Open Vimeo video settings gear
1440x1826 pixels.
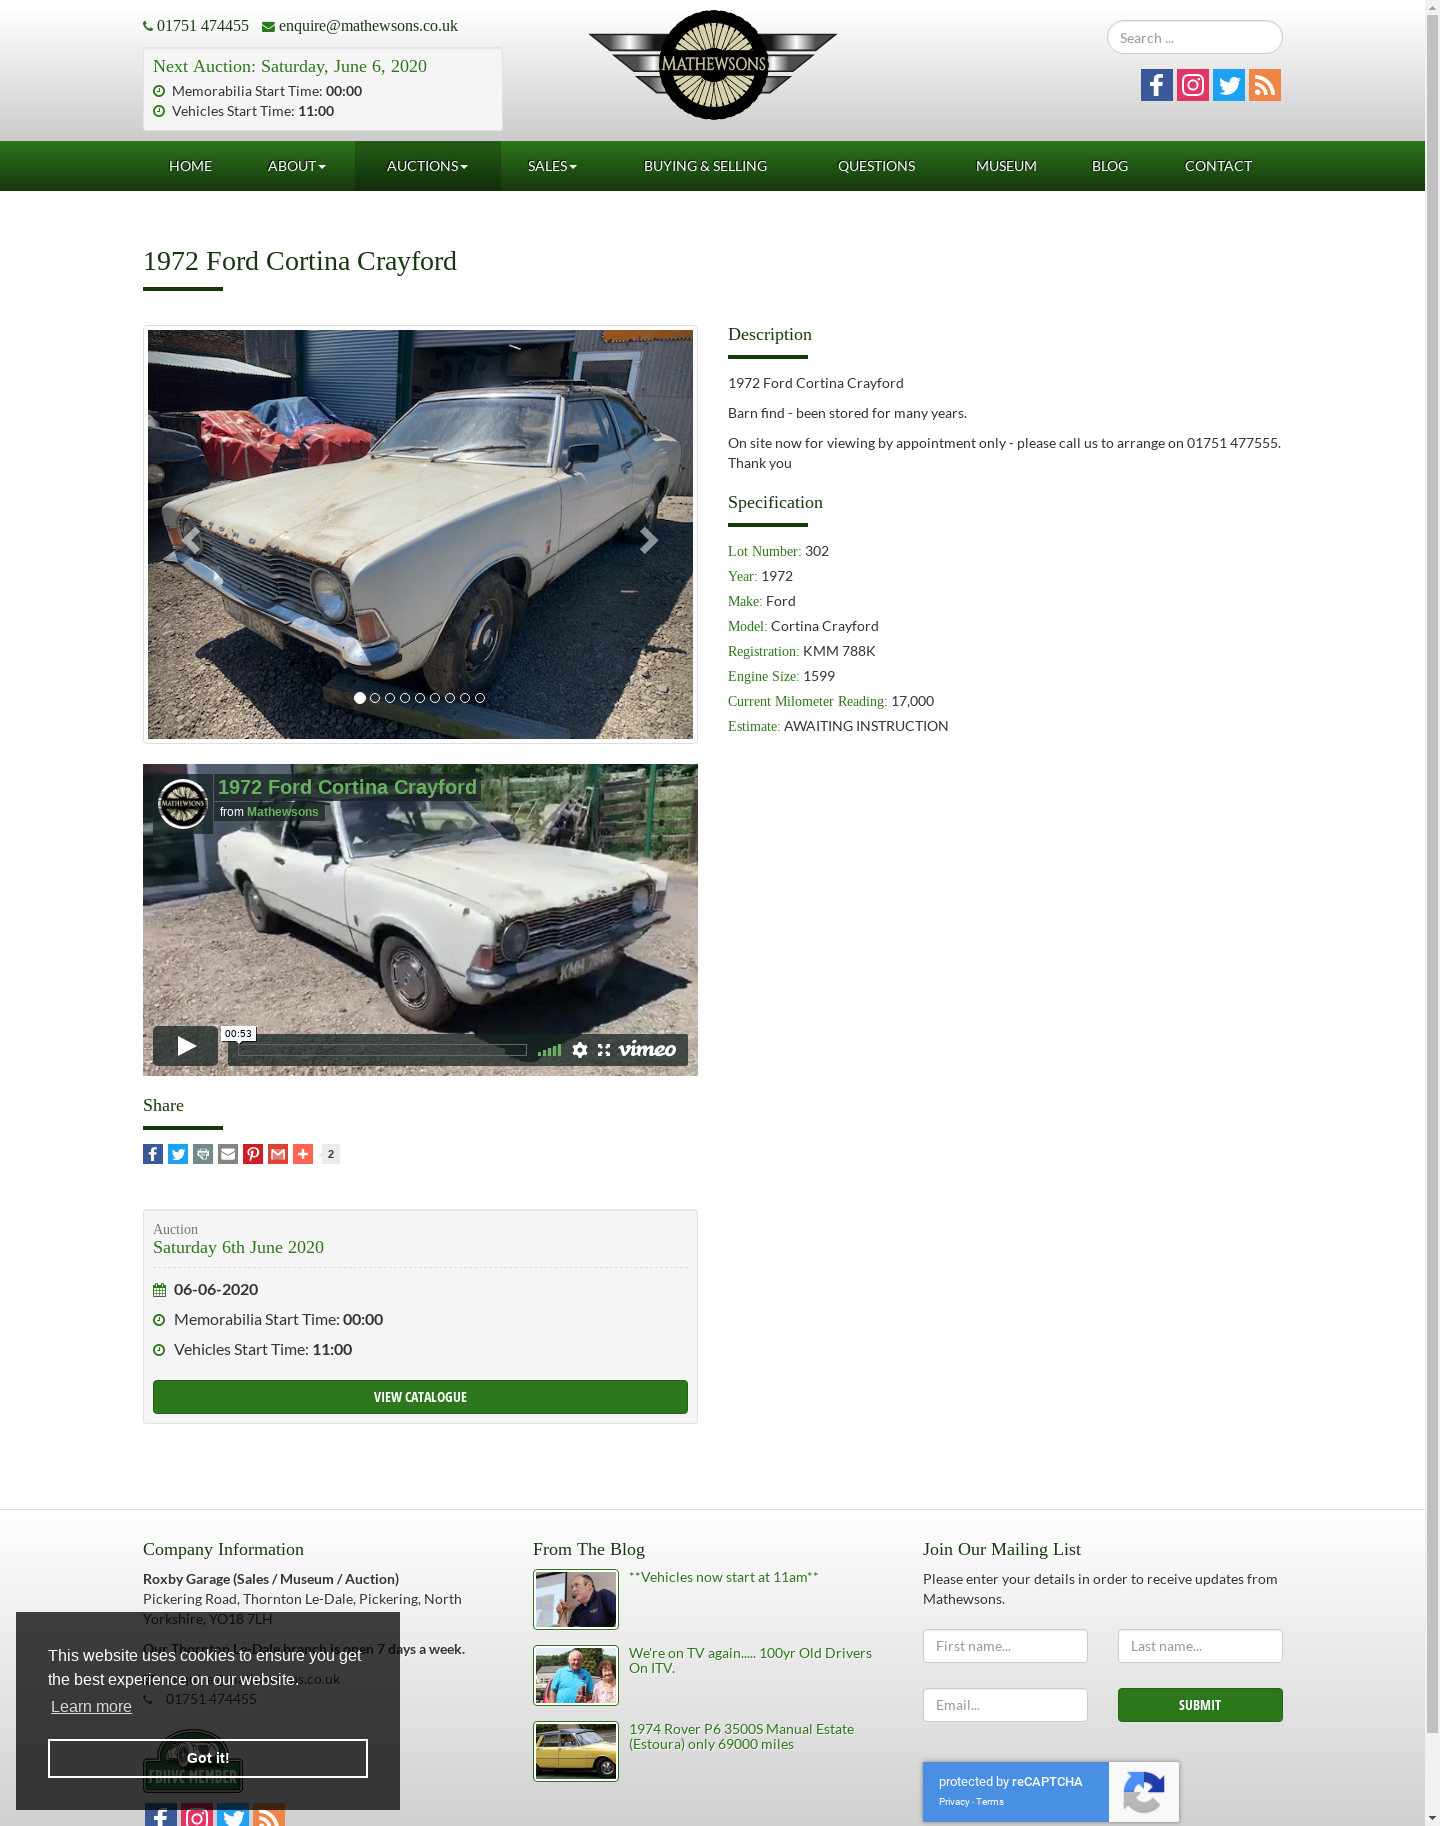click(580, 1050)
